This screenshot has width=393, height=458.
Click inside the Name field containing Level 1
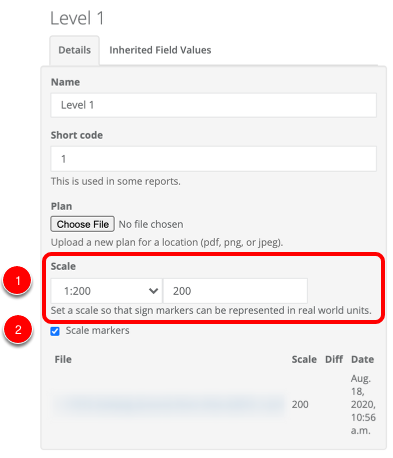point(213,105)
